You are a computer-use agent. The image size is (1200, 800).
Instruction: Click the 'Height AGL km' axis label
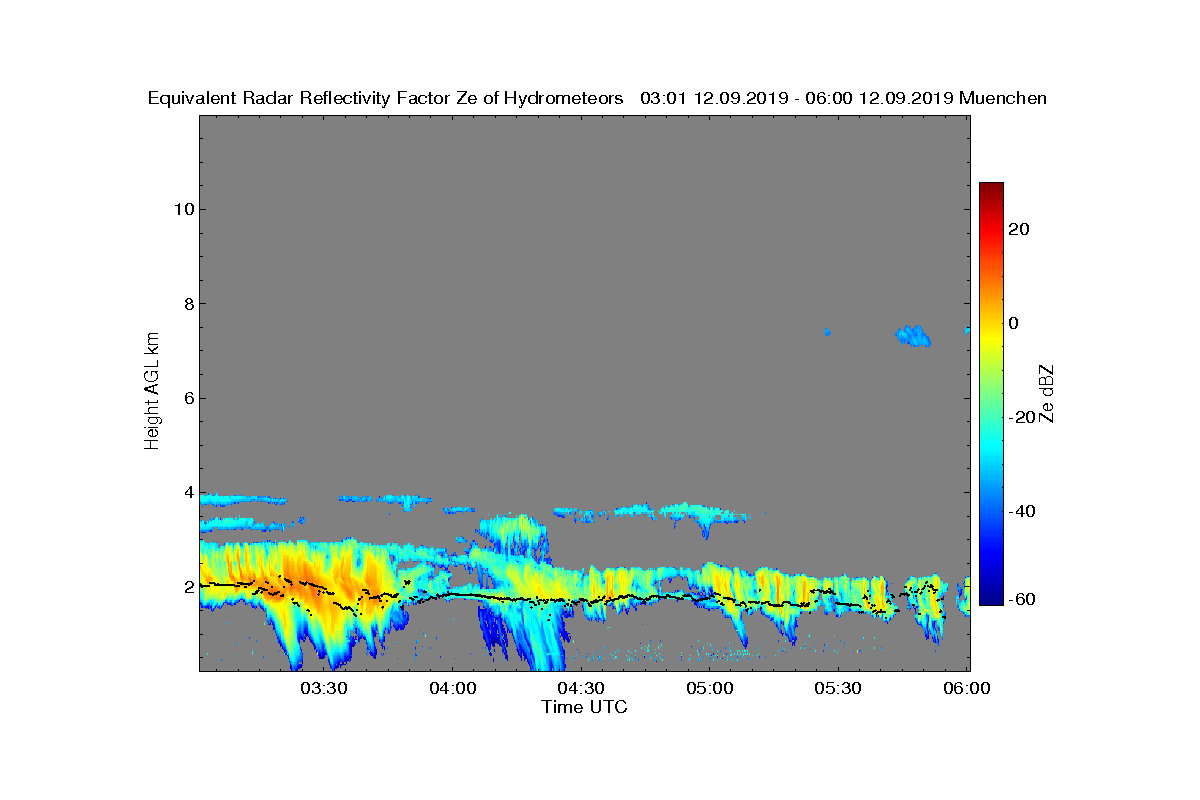pos(152,393)
